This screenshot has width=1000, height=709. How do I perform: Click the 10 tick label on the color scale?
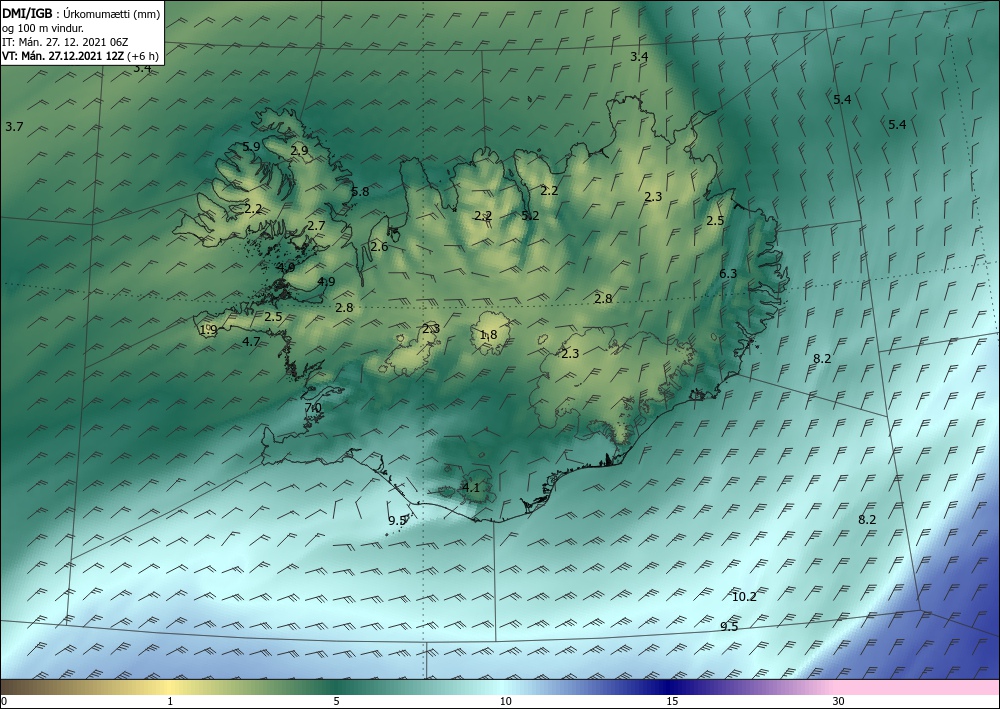point(506,702)
